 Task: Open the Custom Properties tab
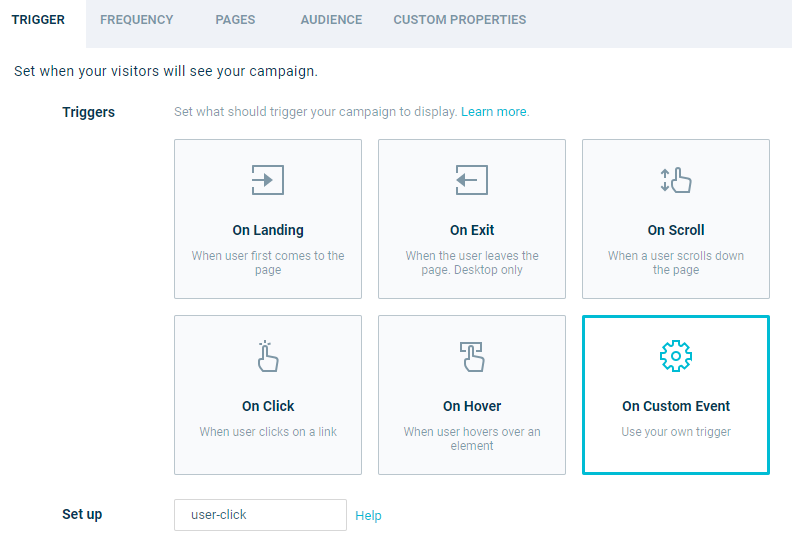[460, 20]
